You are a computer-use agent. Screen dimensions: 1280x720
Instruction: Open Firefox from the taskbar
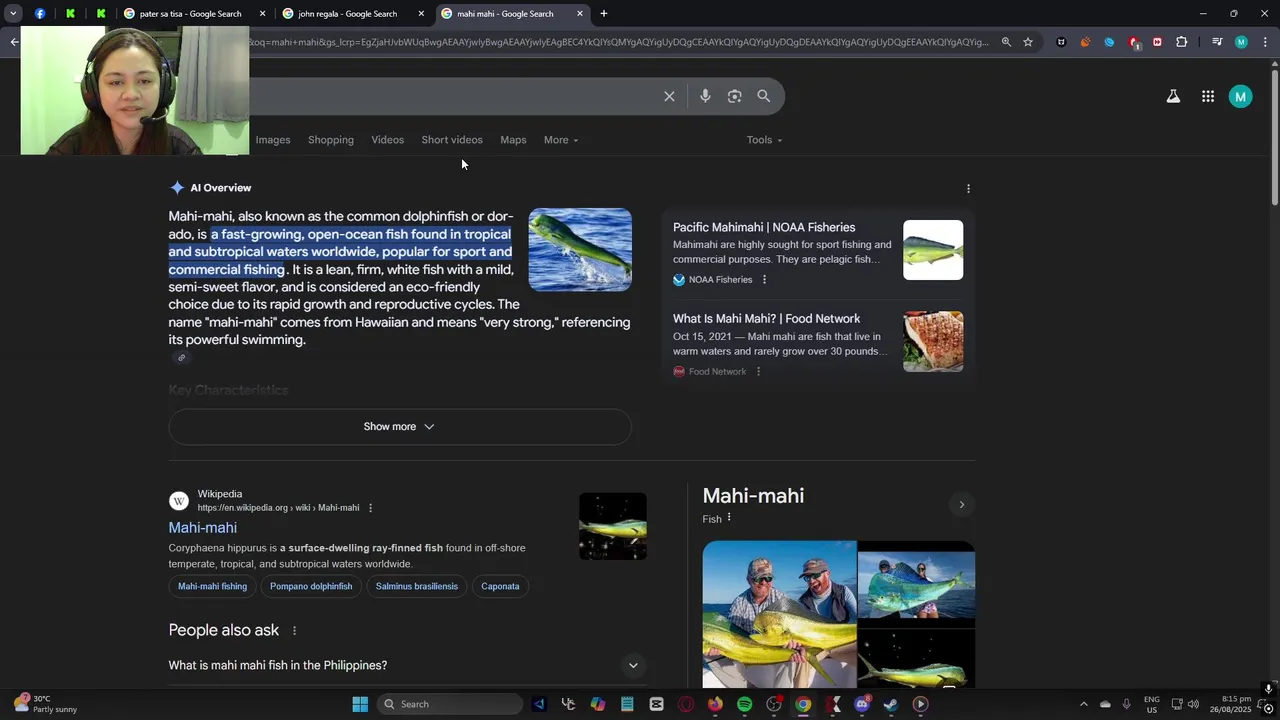[x=715, y=704]
